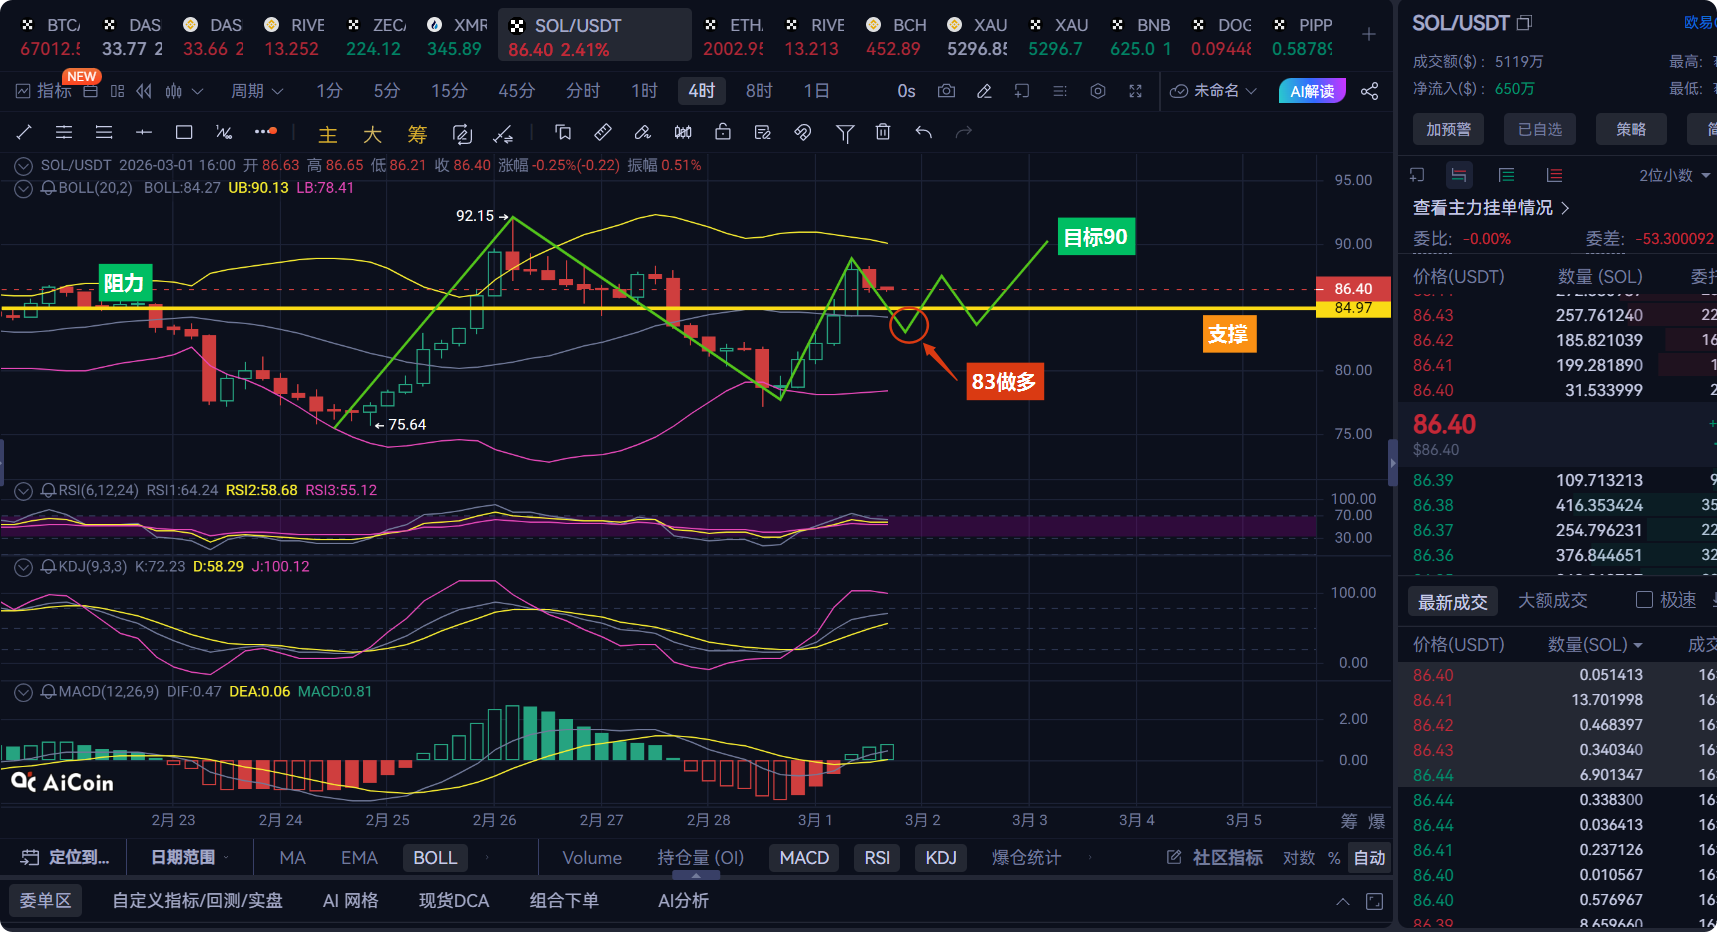Toggle the MACD indicator panel
Viewport: 1717px width, 932px height.
[x=804, y=858]
